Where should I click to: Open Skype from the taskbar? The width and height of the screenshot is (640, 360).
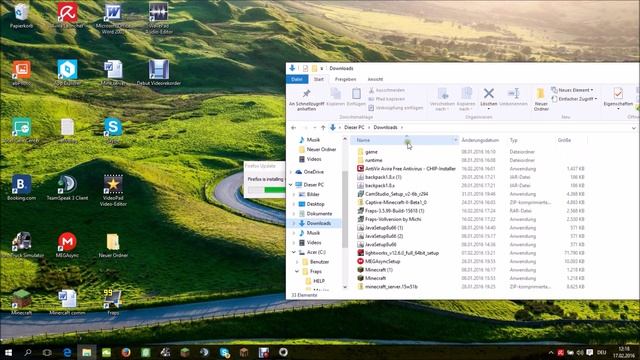(x=224, y=352)
